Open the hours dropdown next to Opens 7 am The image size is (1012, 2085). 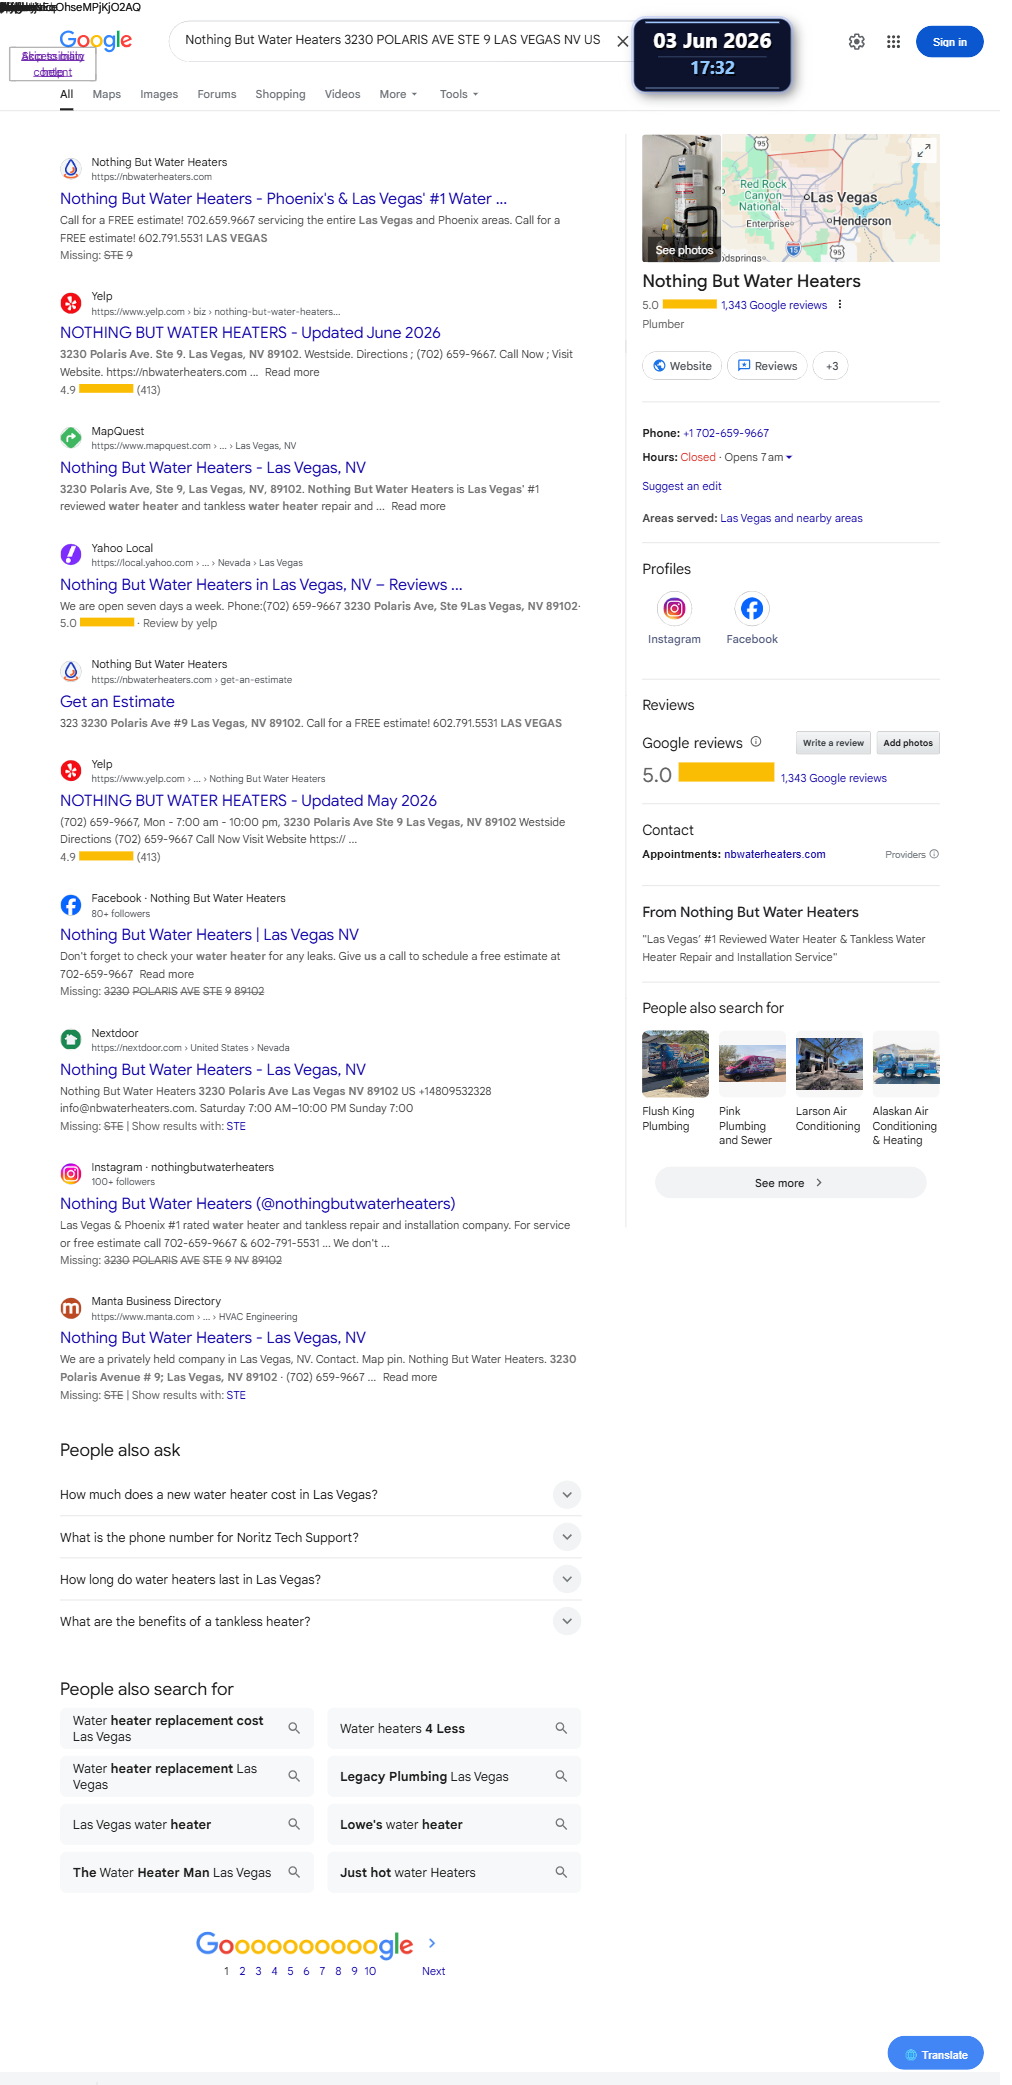789,458
